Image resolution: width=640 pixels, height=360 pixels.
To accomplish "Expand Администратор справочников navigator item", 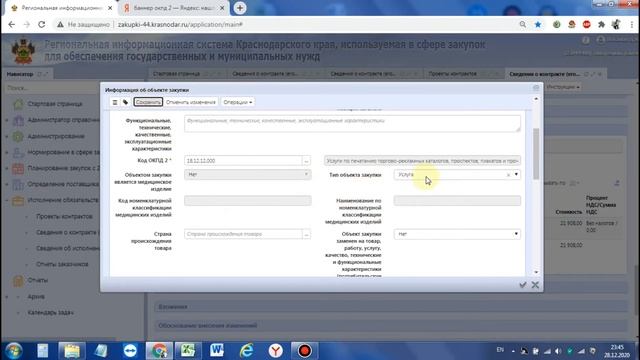I will pos(7,120).
